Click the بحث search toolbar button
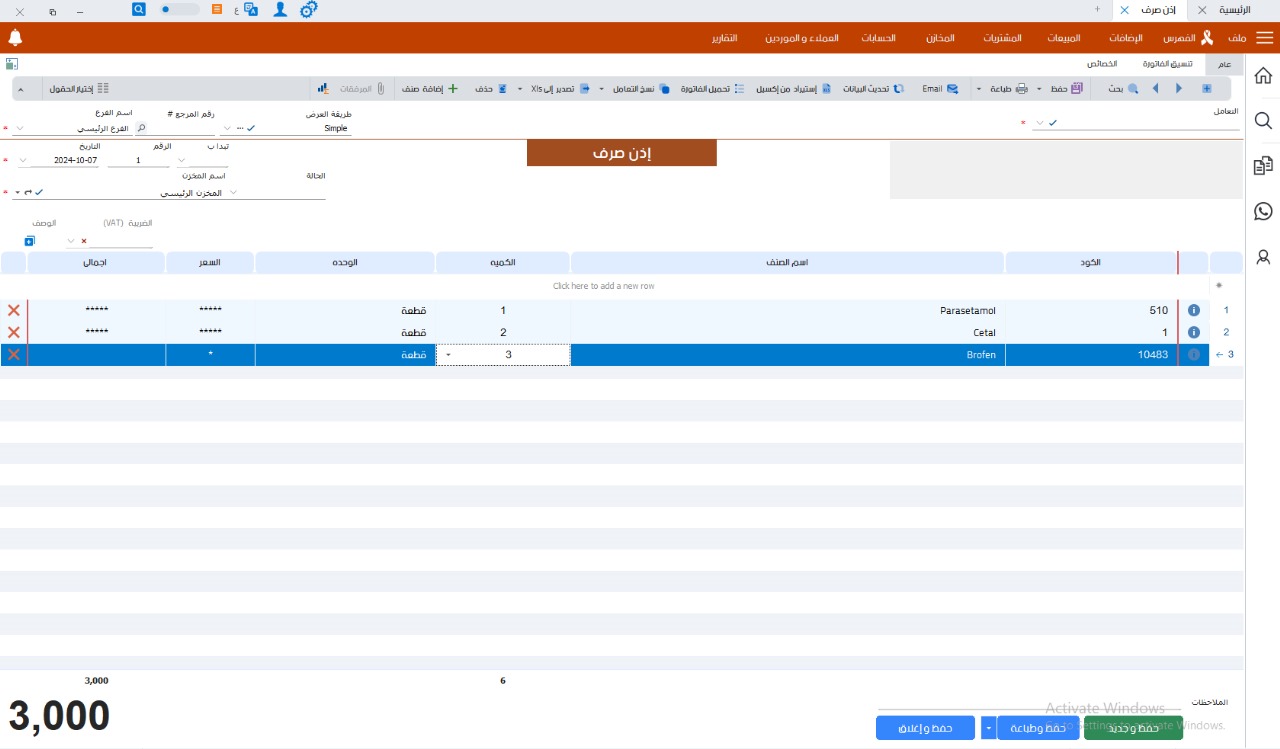Image resolution: width=1280 pixels, height=749 pixels. point(1123,88)
